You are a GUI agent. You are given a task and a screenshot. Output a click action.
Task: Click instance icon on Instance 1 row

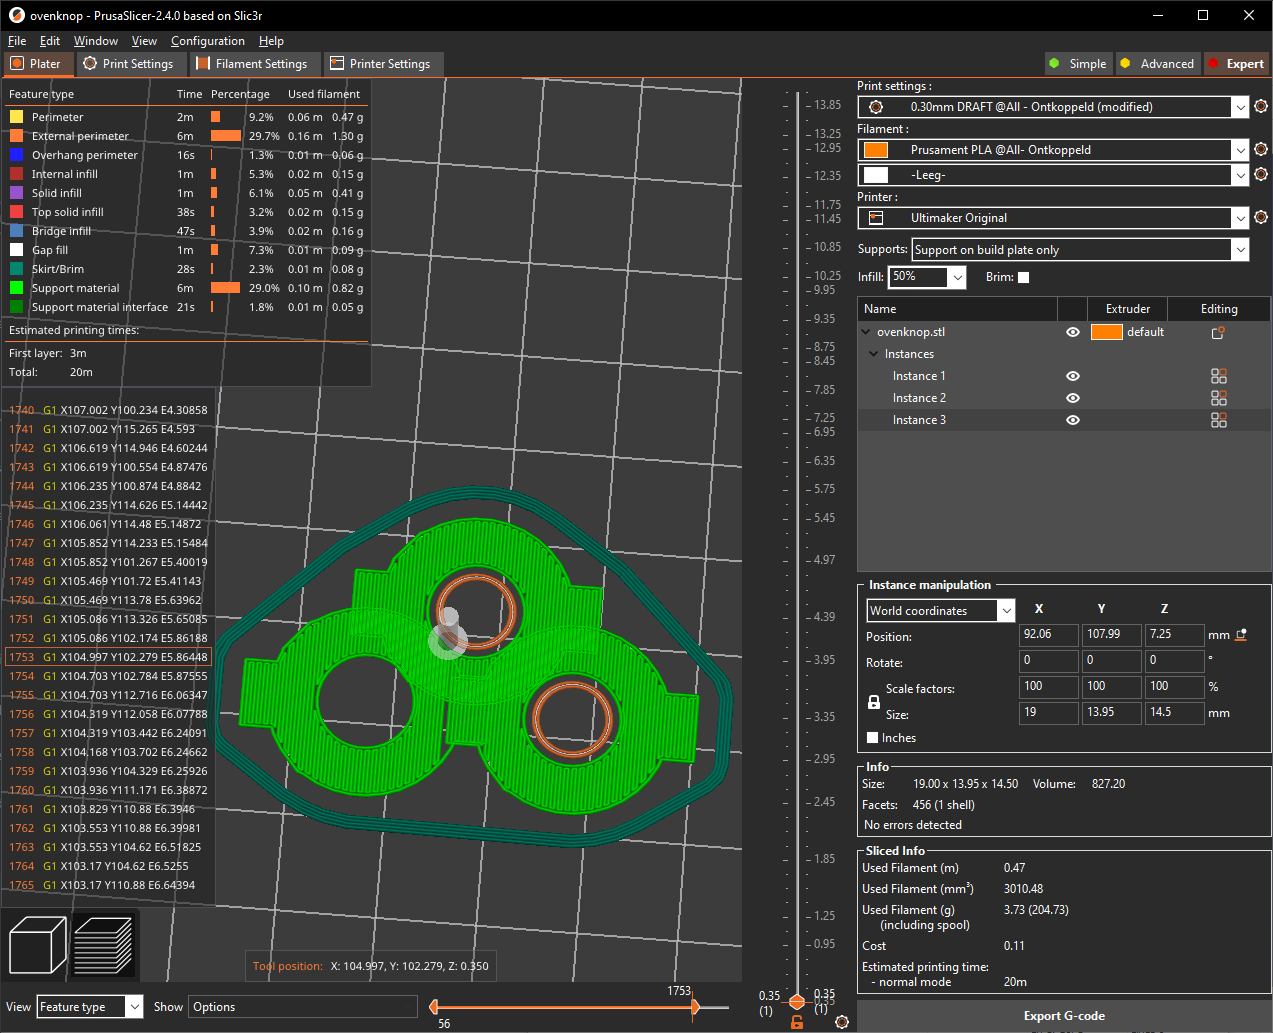[1218, 376]
